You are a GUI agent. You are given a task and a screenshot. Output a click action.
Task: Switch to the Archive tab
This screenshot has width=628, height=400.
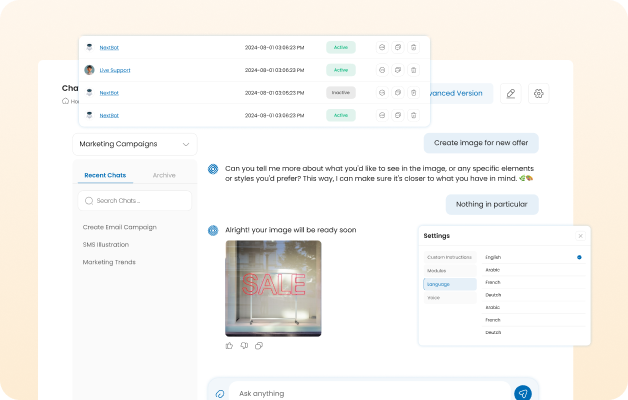(164, 175)
